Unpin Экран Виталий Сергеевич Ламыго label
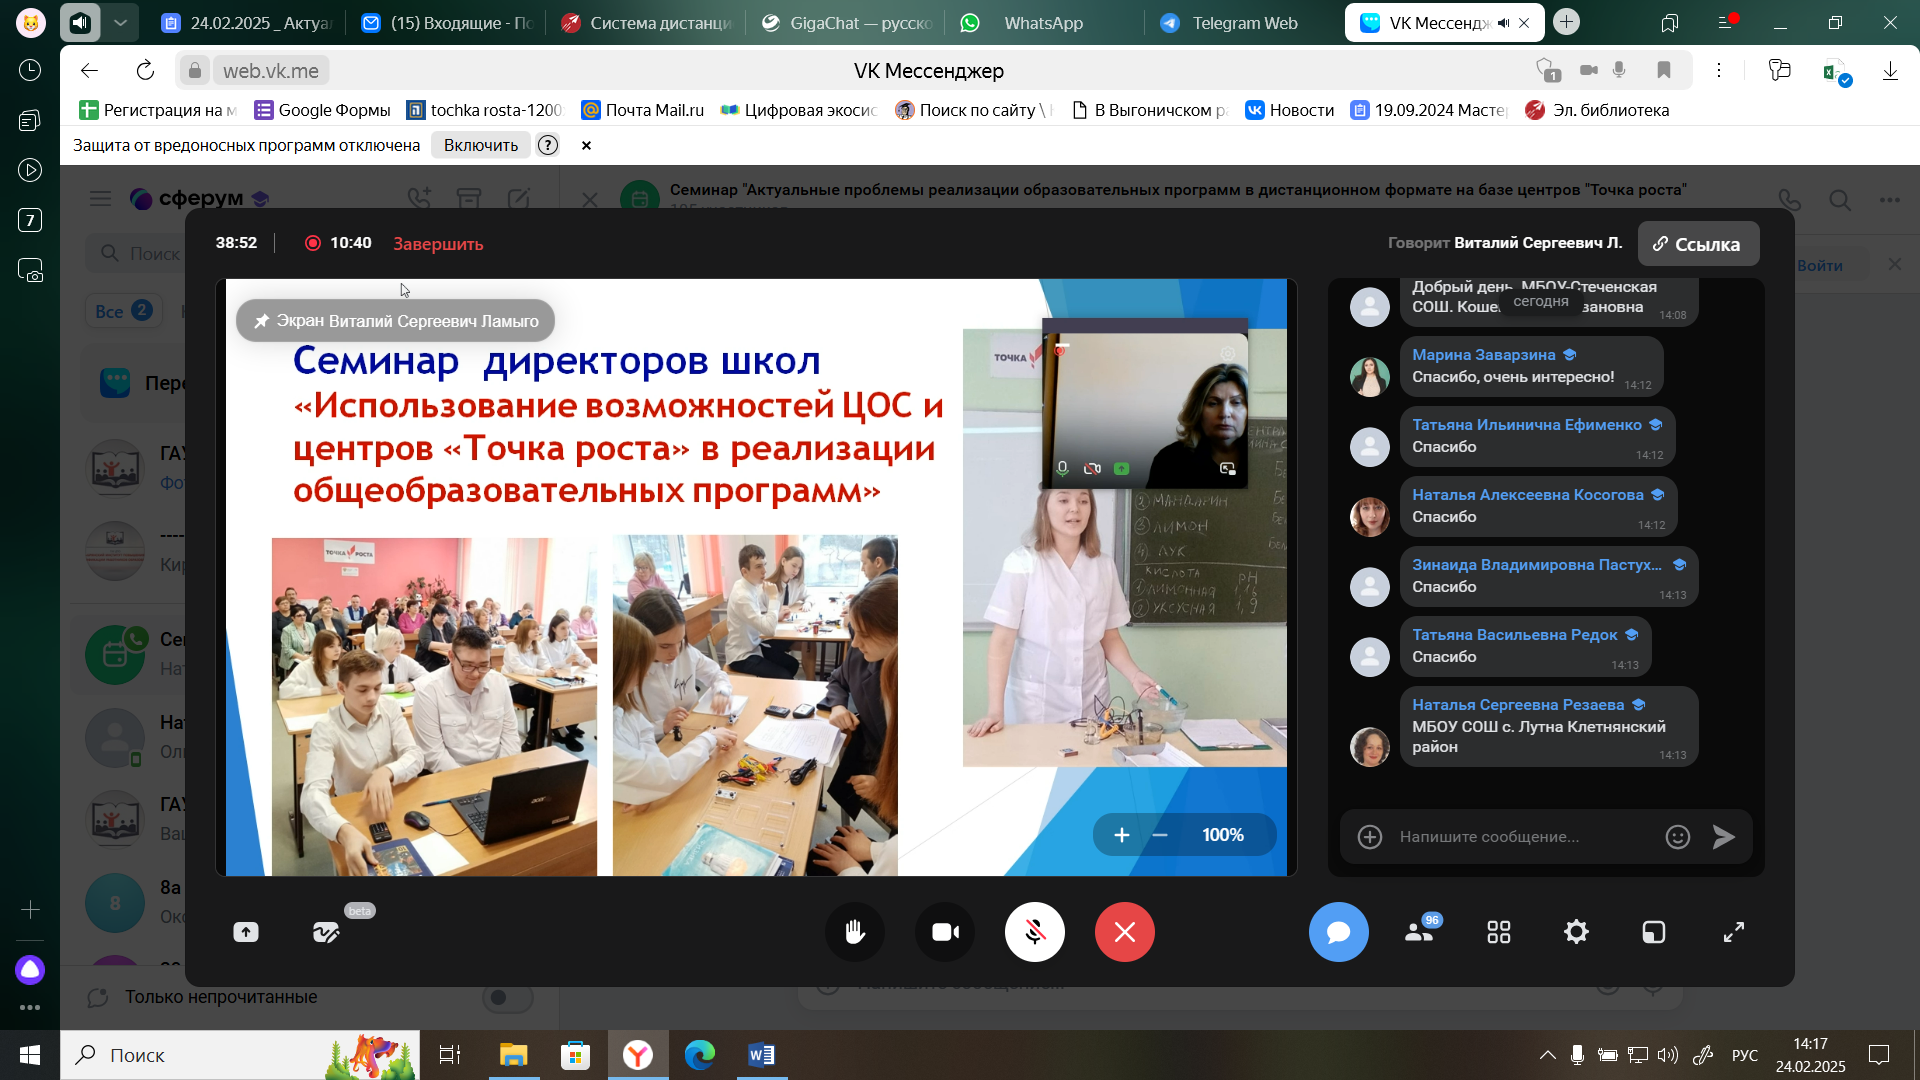The height and width of the screenshot is (1080, 1920). (395, 321)
